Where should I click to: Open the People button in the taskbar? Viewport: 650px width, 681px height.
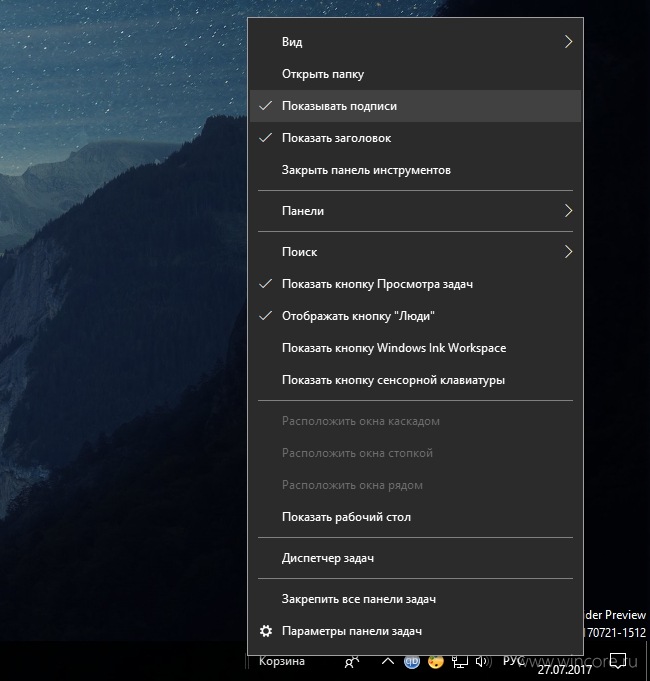tap(352, 662)
